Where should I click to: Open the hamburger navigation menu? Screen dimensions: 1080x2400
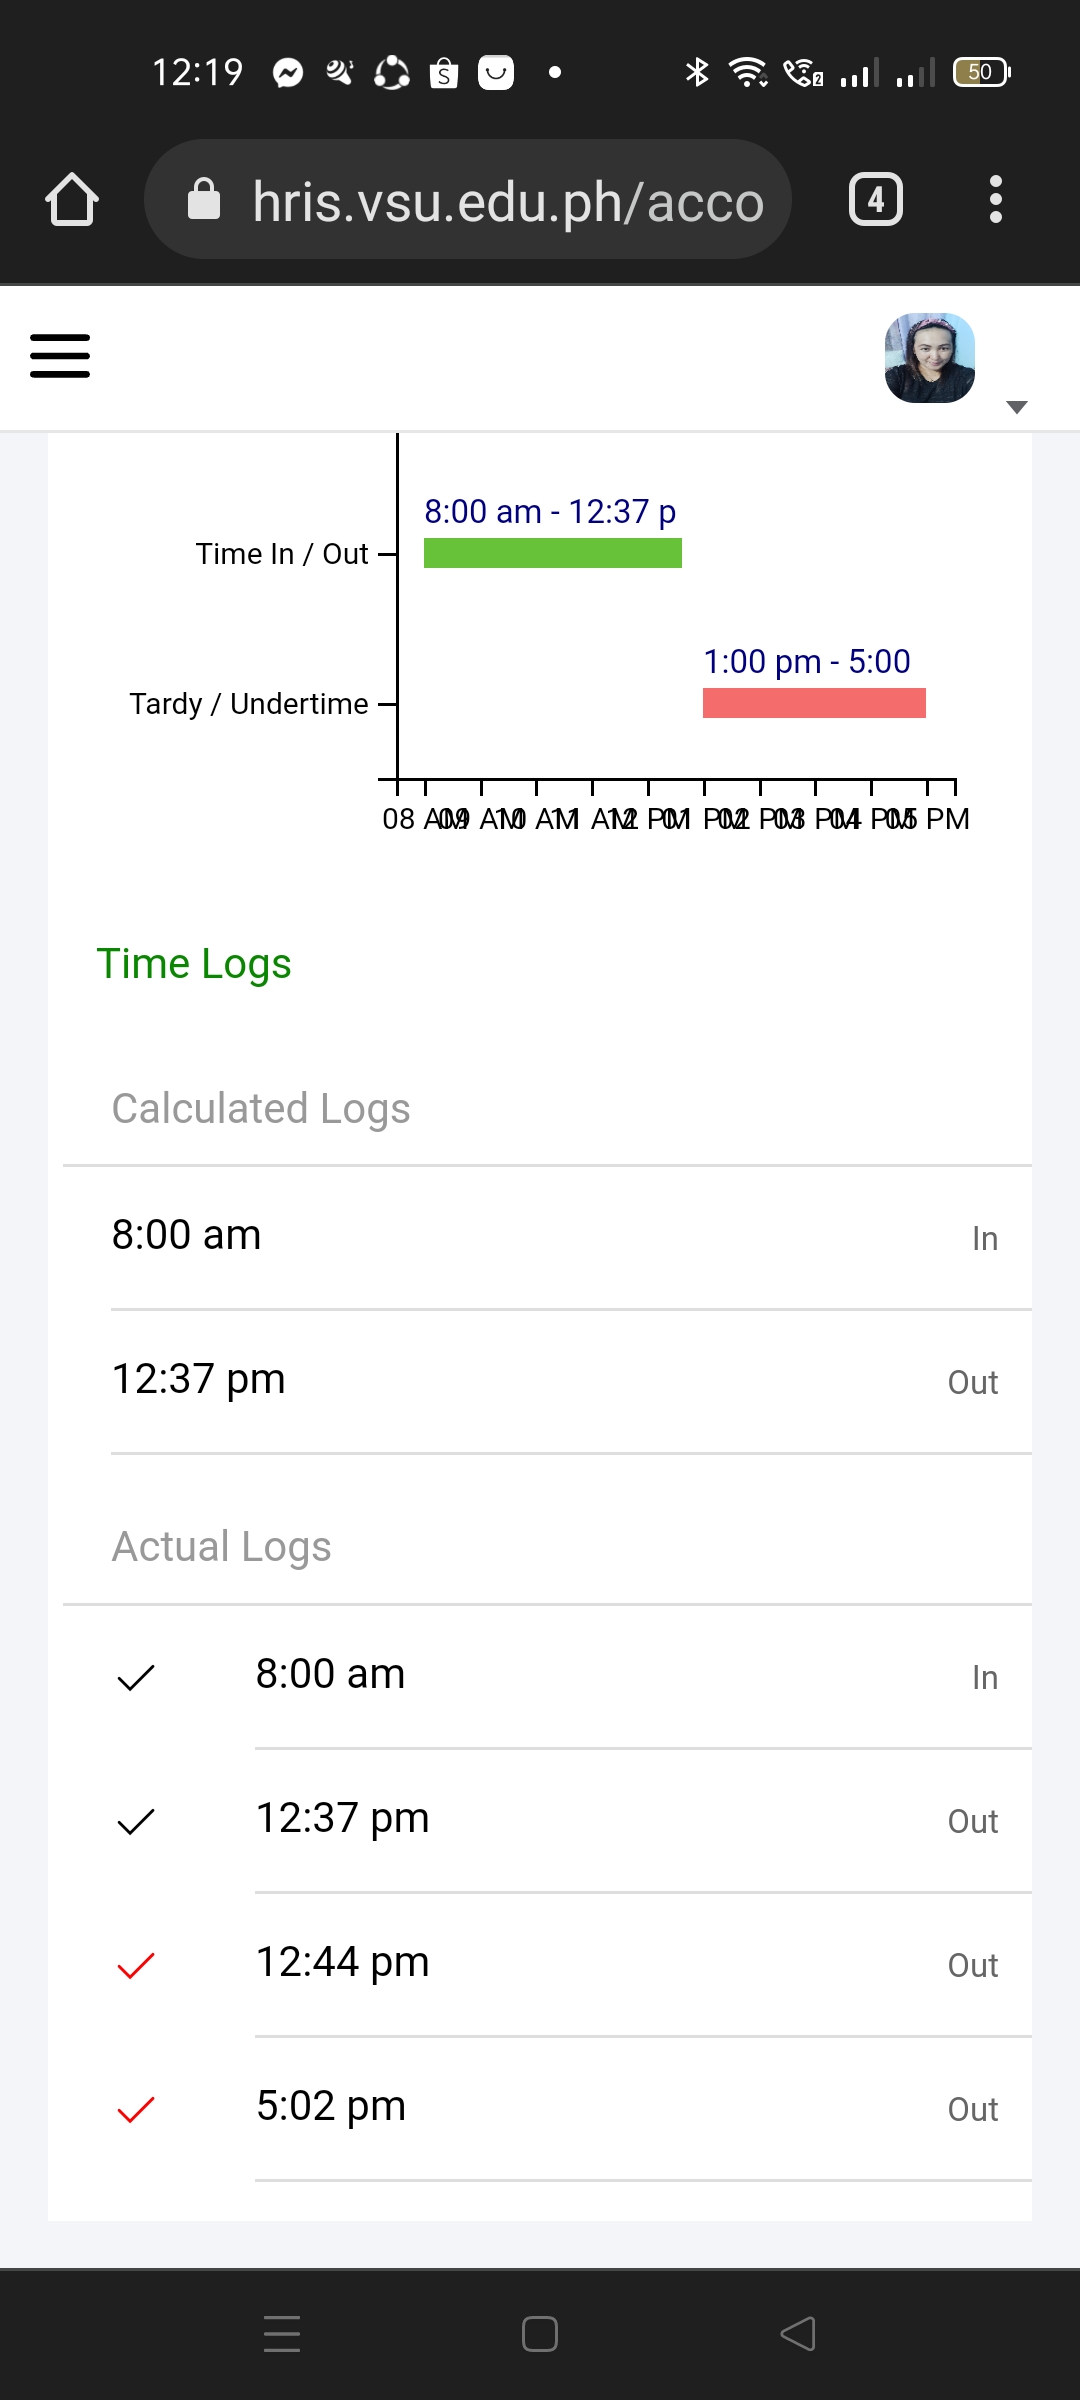coord(60,356)
